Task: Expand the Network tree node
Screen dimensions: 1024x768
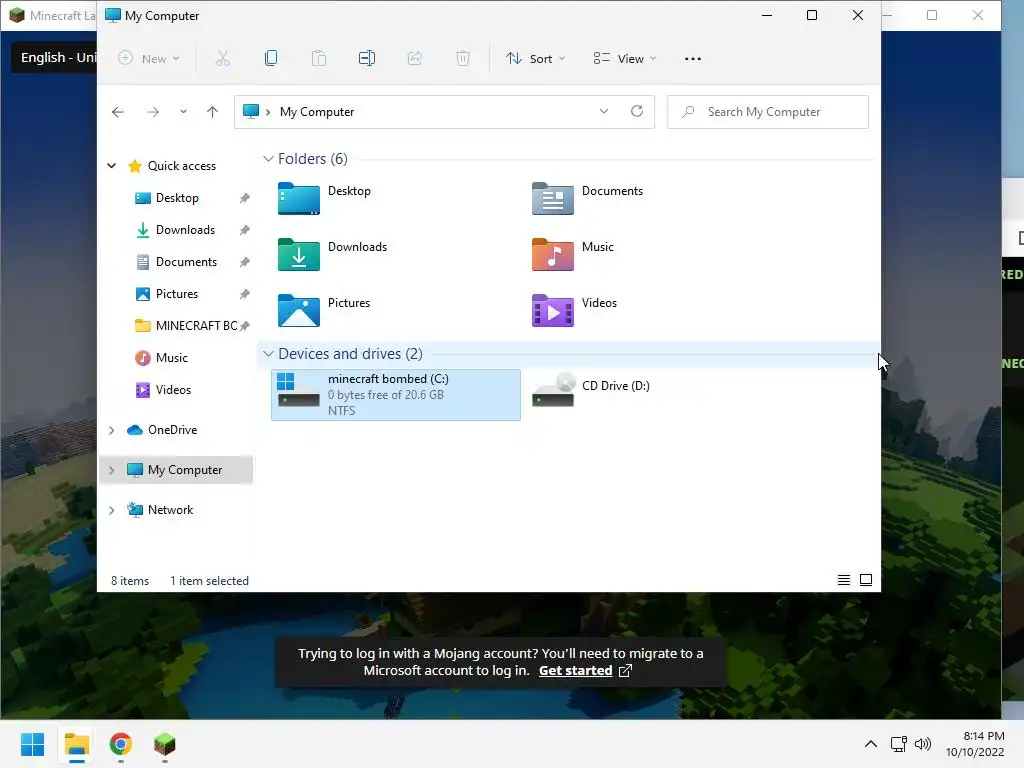Action: click(x=112, y=510)
